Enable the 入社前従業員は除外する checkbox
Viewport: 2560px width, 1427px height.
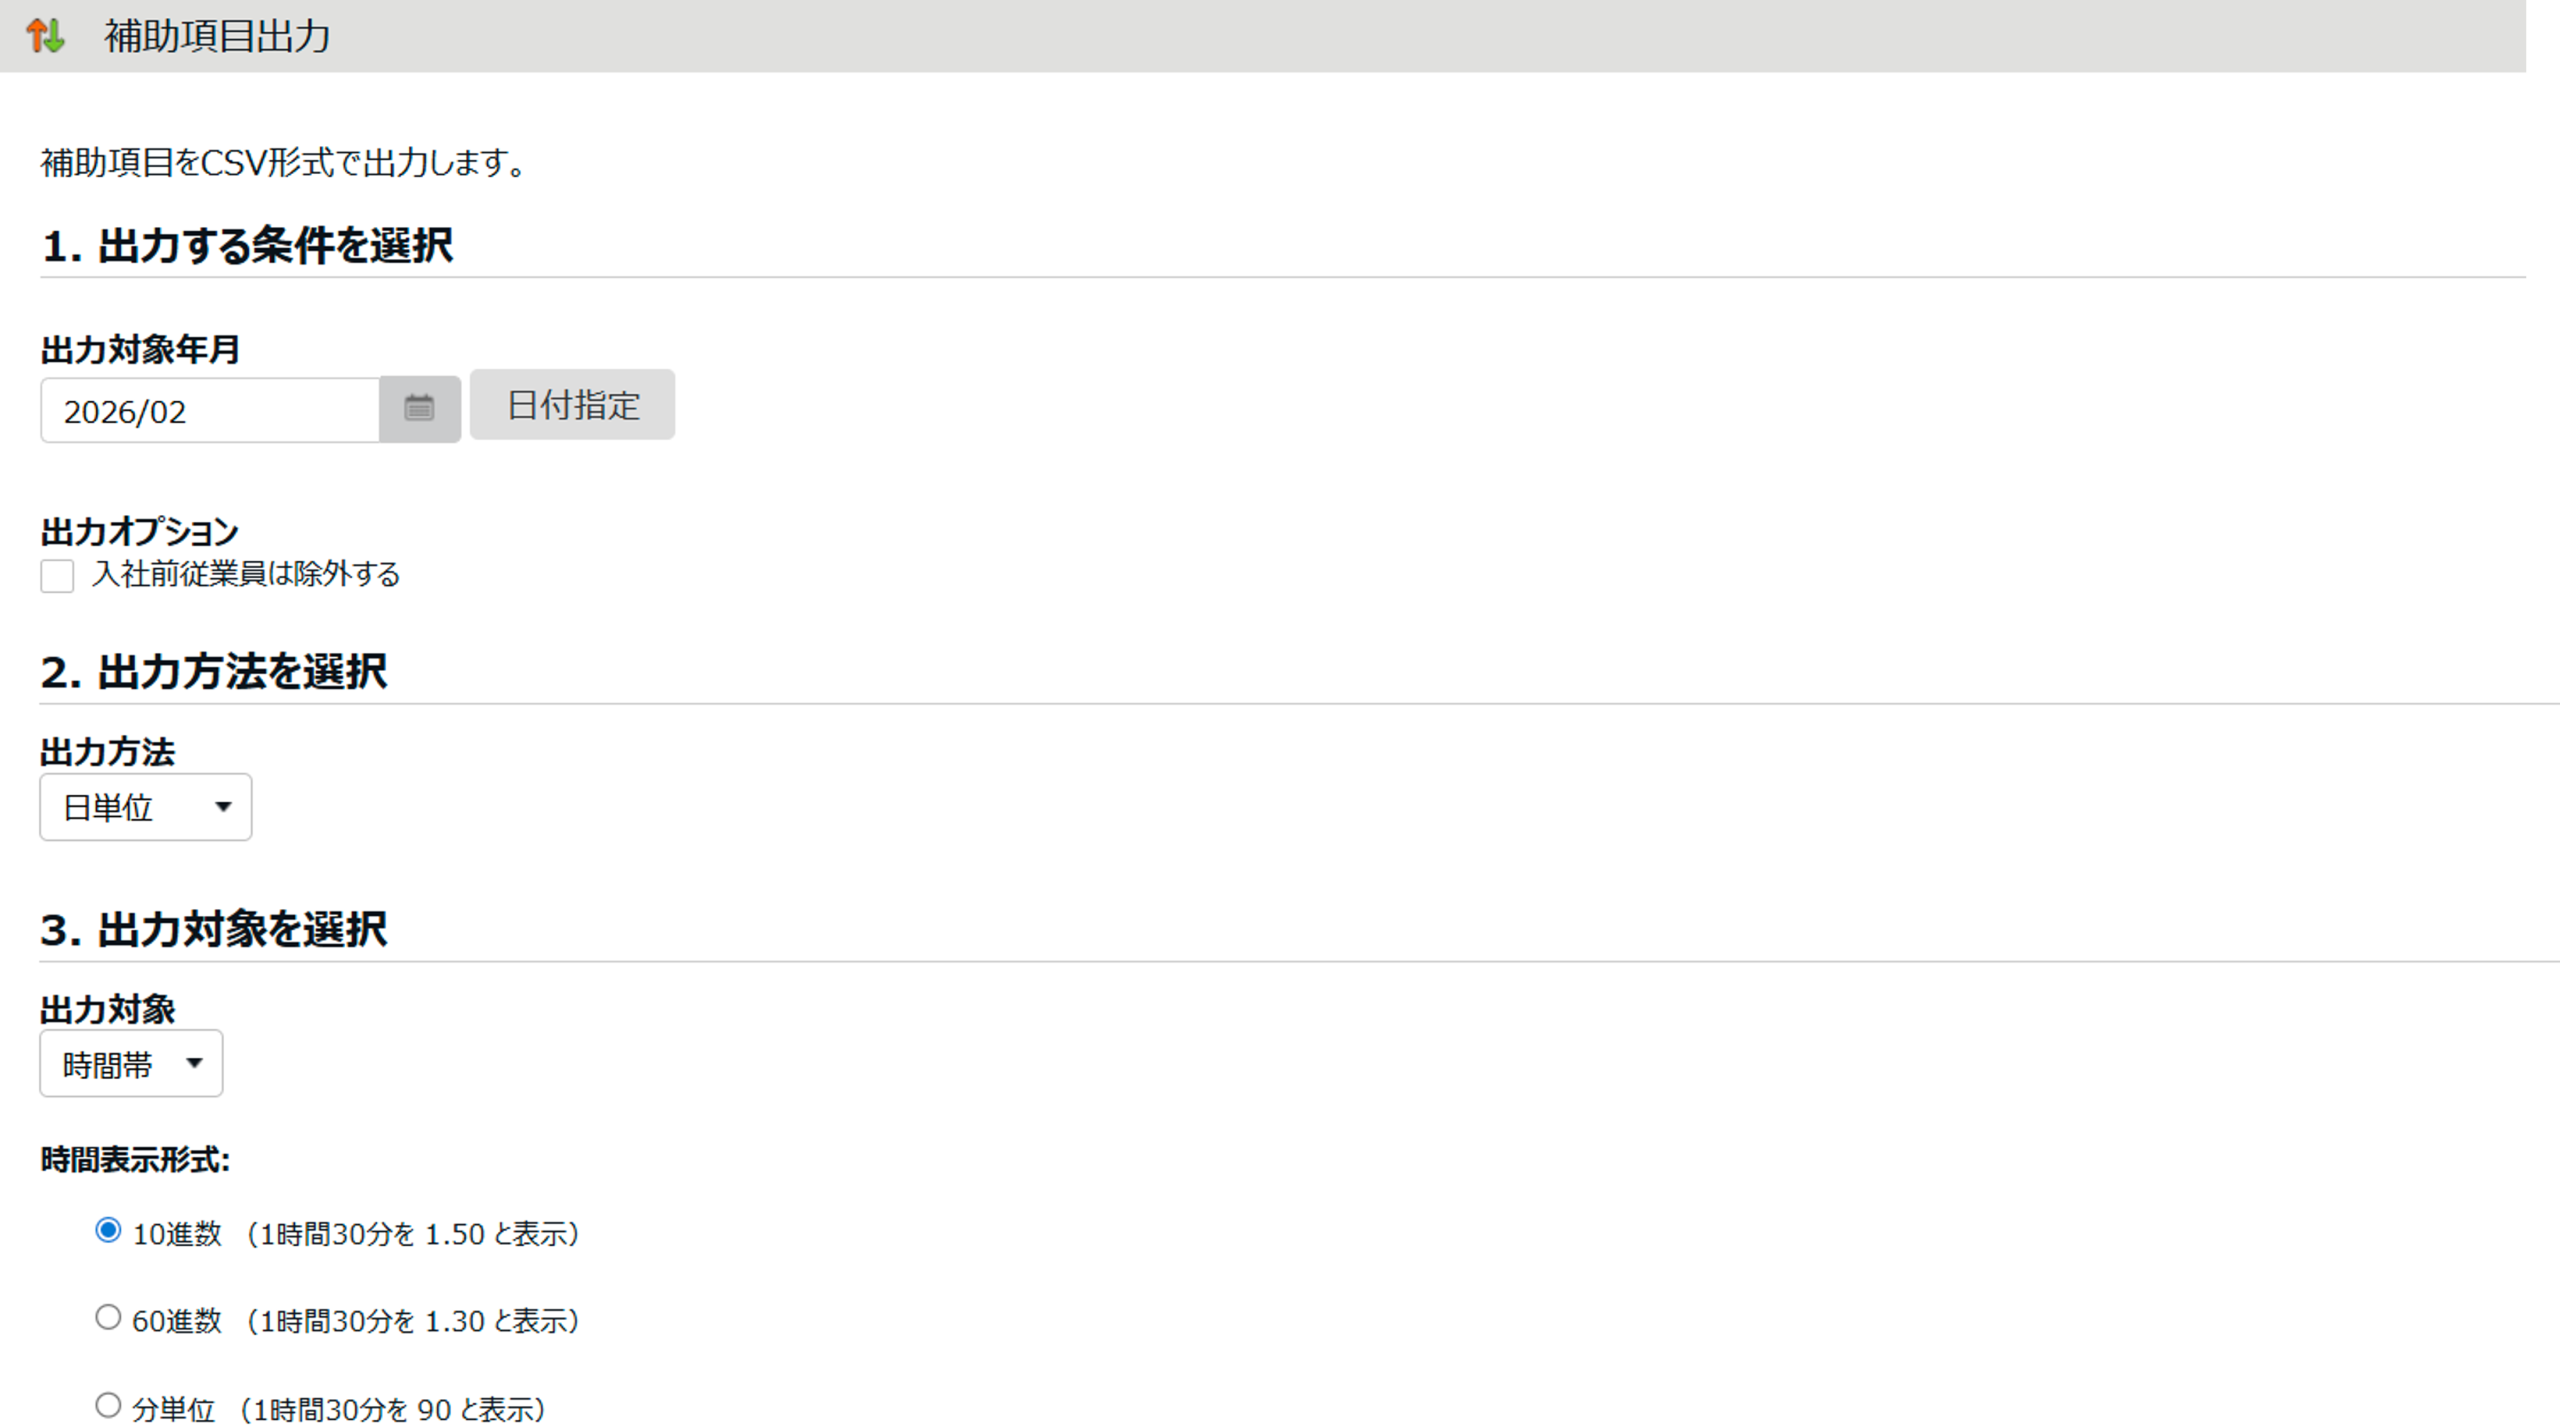[x=57, y=576]
